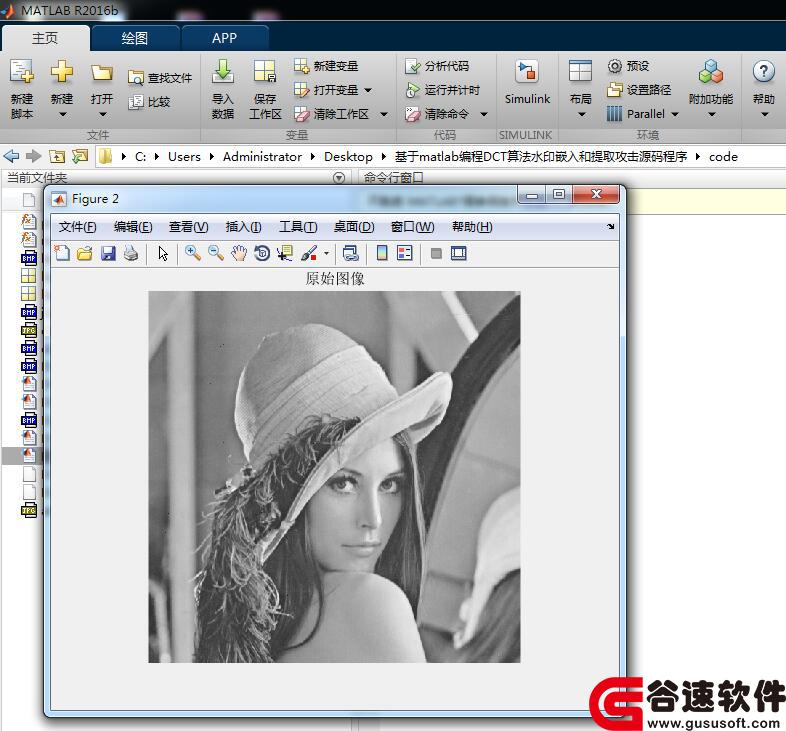Click Import Data (导入数据) icon

223,72
